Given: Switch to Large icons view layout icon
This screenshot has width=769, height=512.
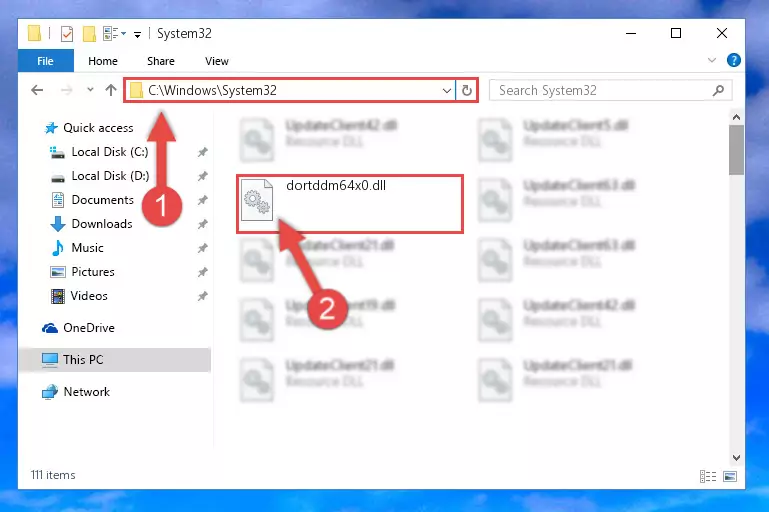Looking at the screenshot, I should click(x=730, y=476).
